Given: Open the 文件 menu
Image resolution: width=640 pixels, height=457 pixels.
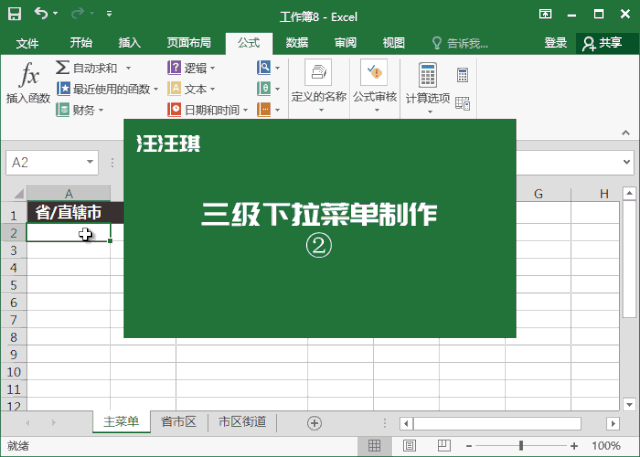Looking at the screenshot, I should click(x=27, y=43).
